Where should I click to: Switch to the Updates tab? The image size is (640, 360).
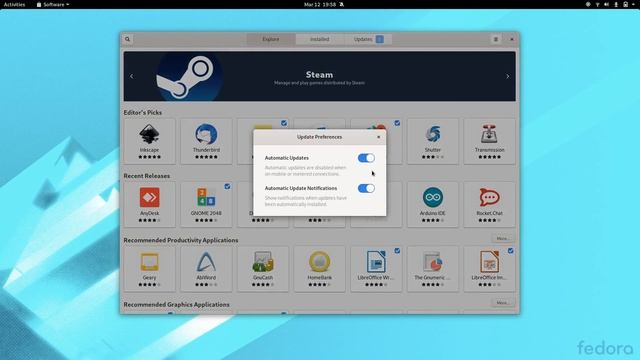pyautogui.click(x=368, y=39)
